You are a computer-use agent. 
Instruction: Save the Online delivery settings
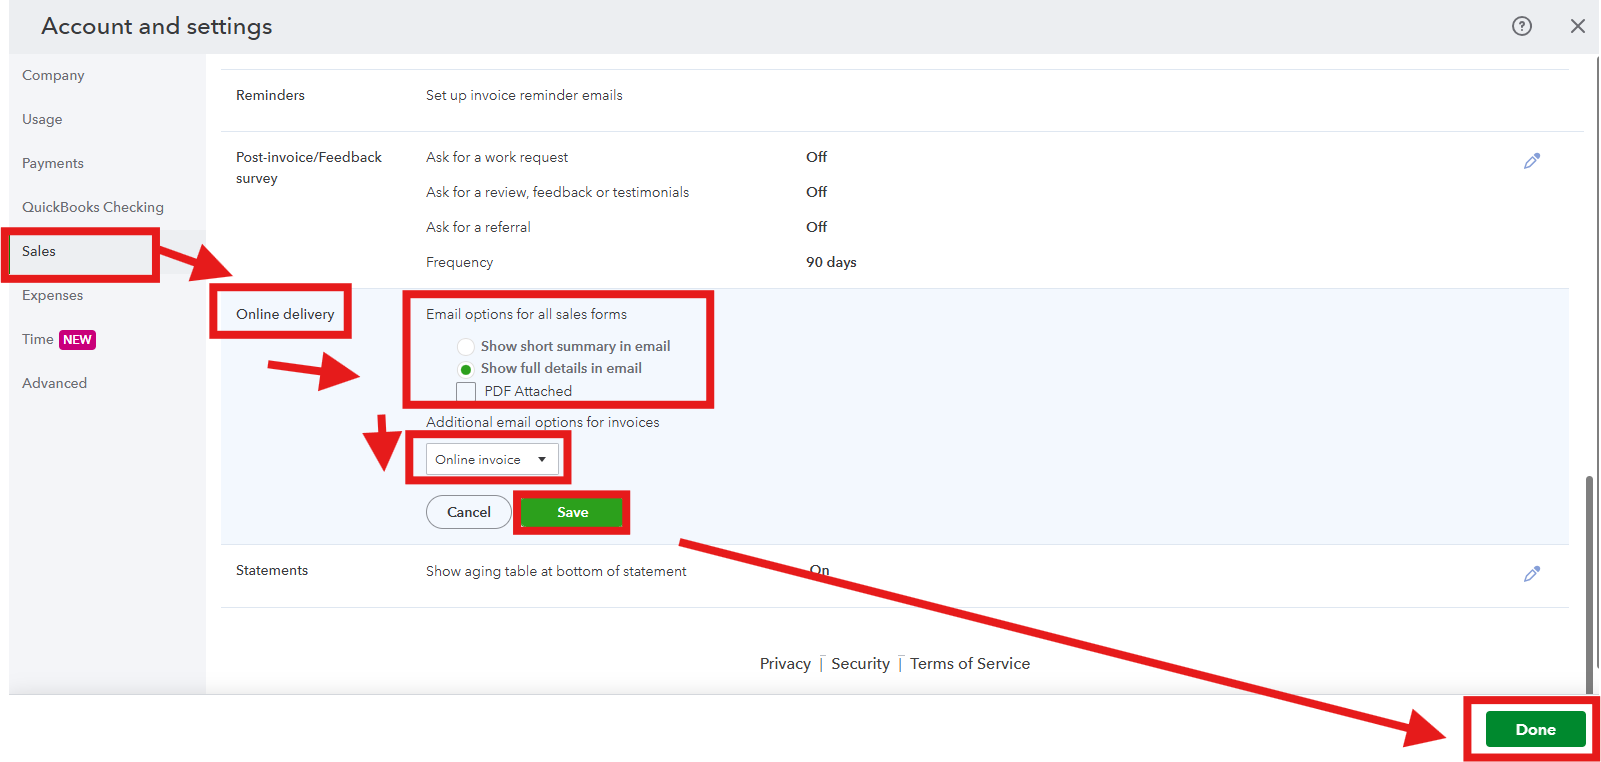click(x=572, y=512)
